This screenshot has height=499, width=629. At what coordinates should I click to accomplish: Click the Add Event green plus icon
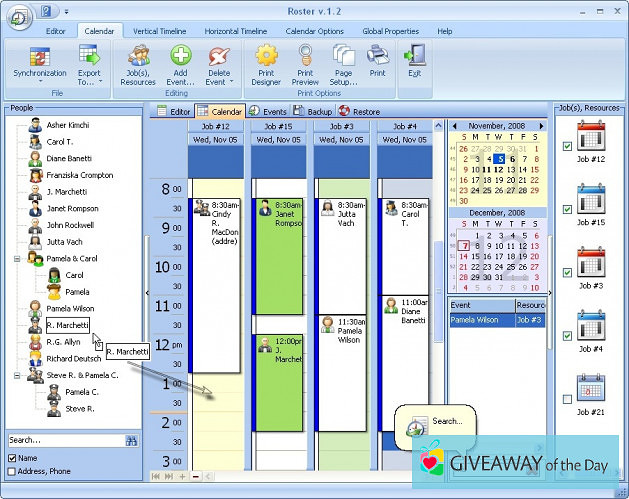coord(180,56)
